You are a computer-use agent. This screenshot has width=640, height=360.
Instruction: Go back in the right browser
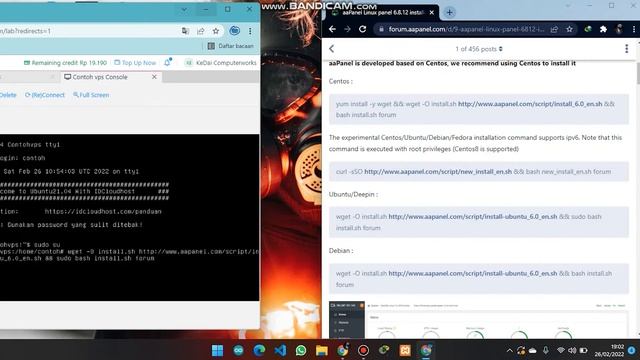(332, 29)
